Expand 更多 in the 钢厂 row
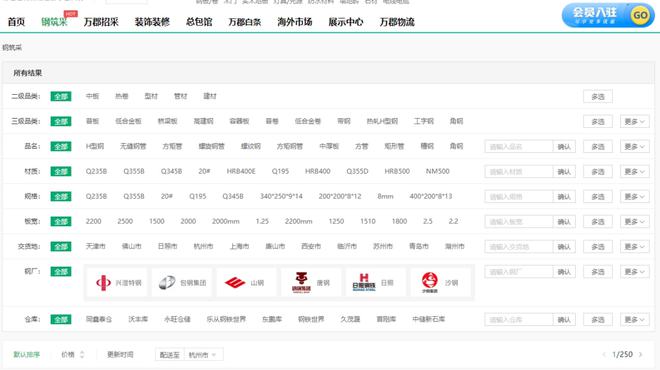 coord(634,272)
